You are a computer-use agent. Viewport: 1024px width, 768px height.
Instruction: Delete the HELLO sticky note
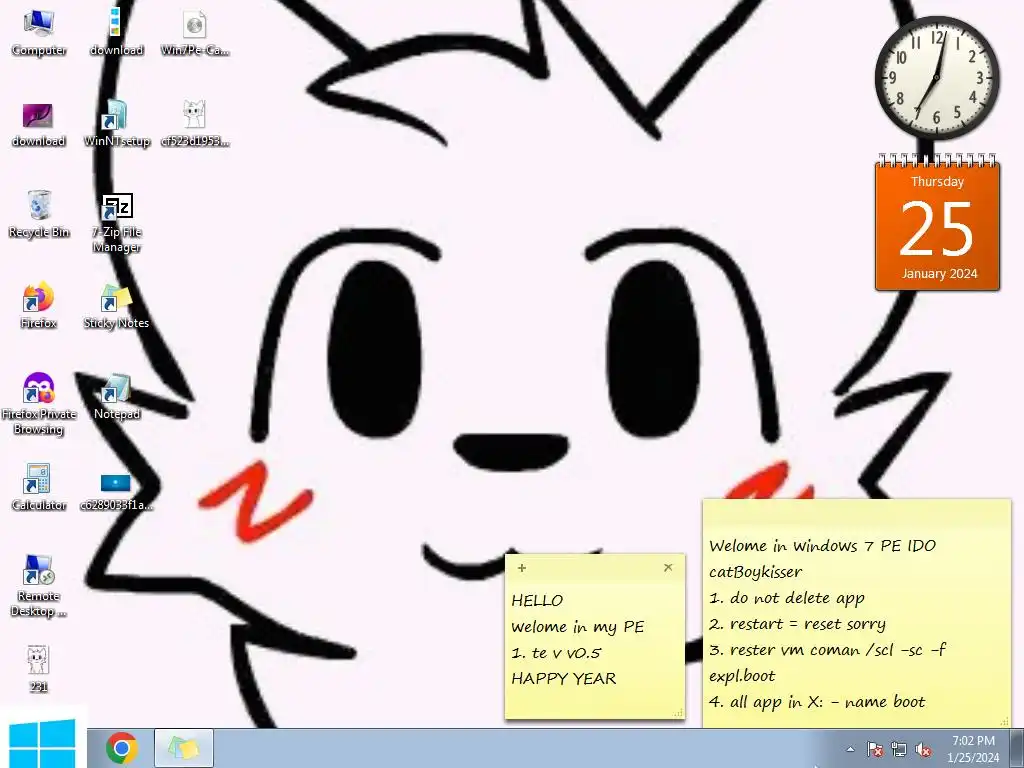(668, 568)
